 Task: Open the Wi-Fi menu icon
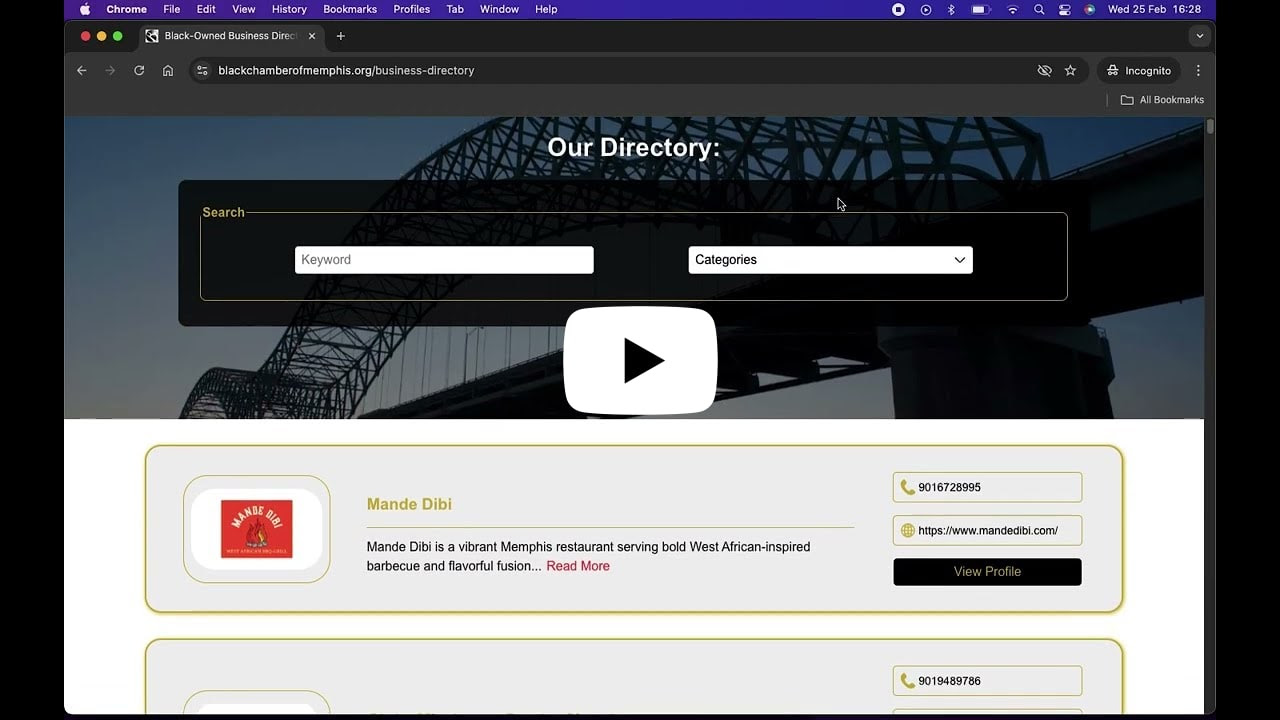click(1013, 9)
